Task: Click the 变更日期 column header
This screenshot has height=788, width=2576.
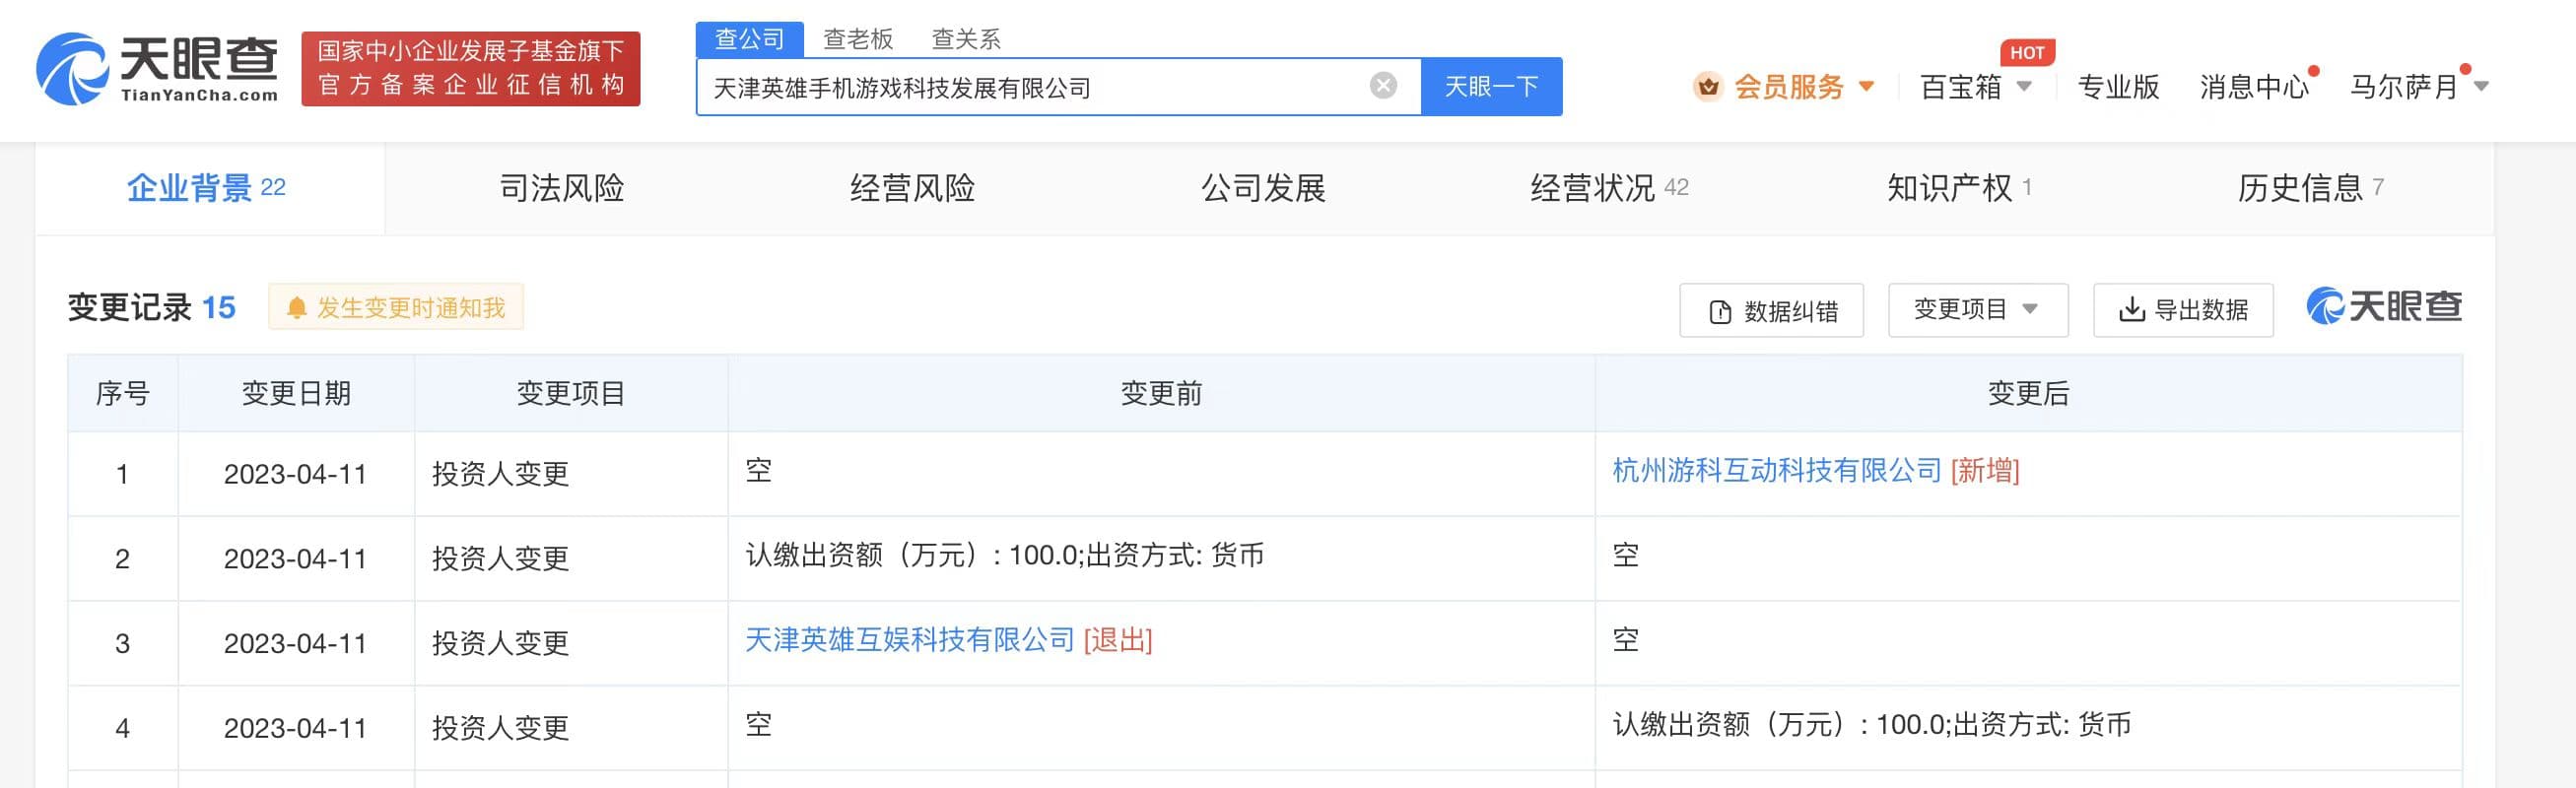Action: (296, 394)
